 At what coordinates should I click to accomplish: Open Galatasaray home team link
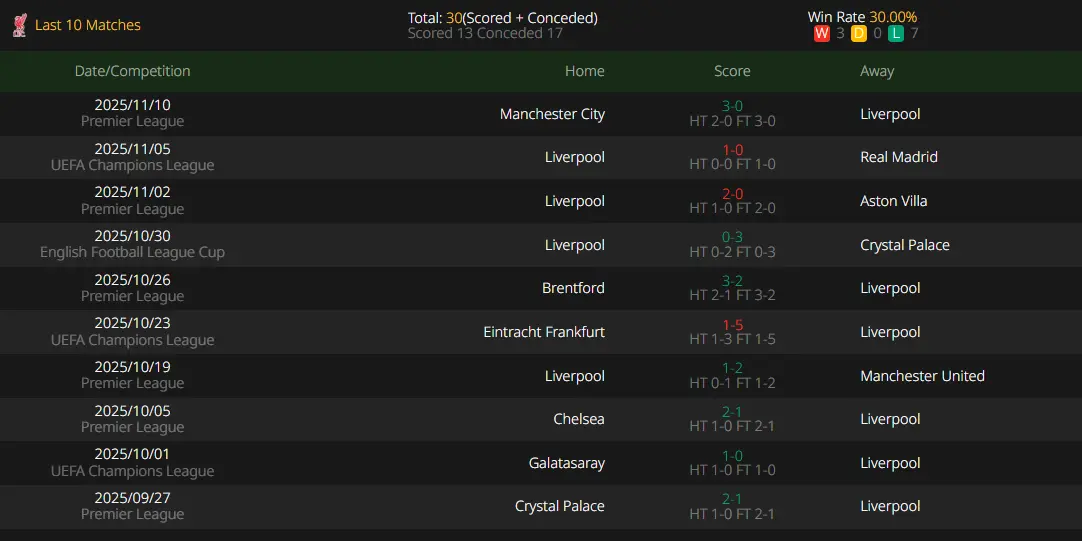pos(567,463)
